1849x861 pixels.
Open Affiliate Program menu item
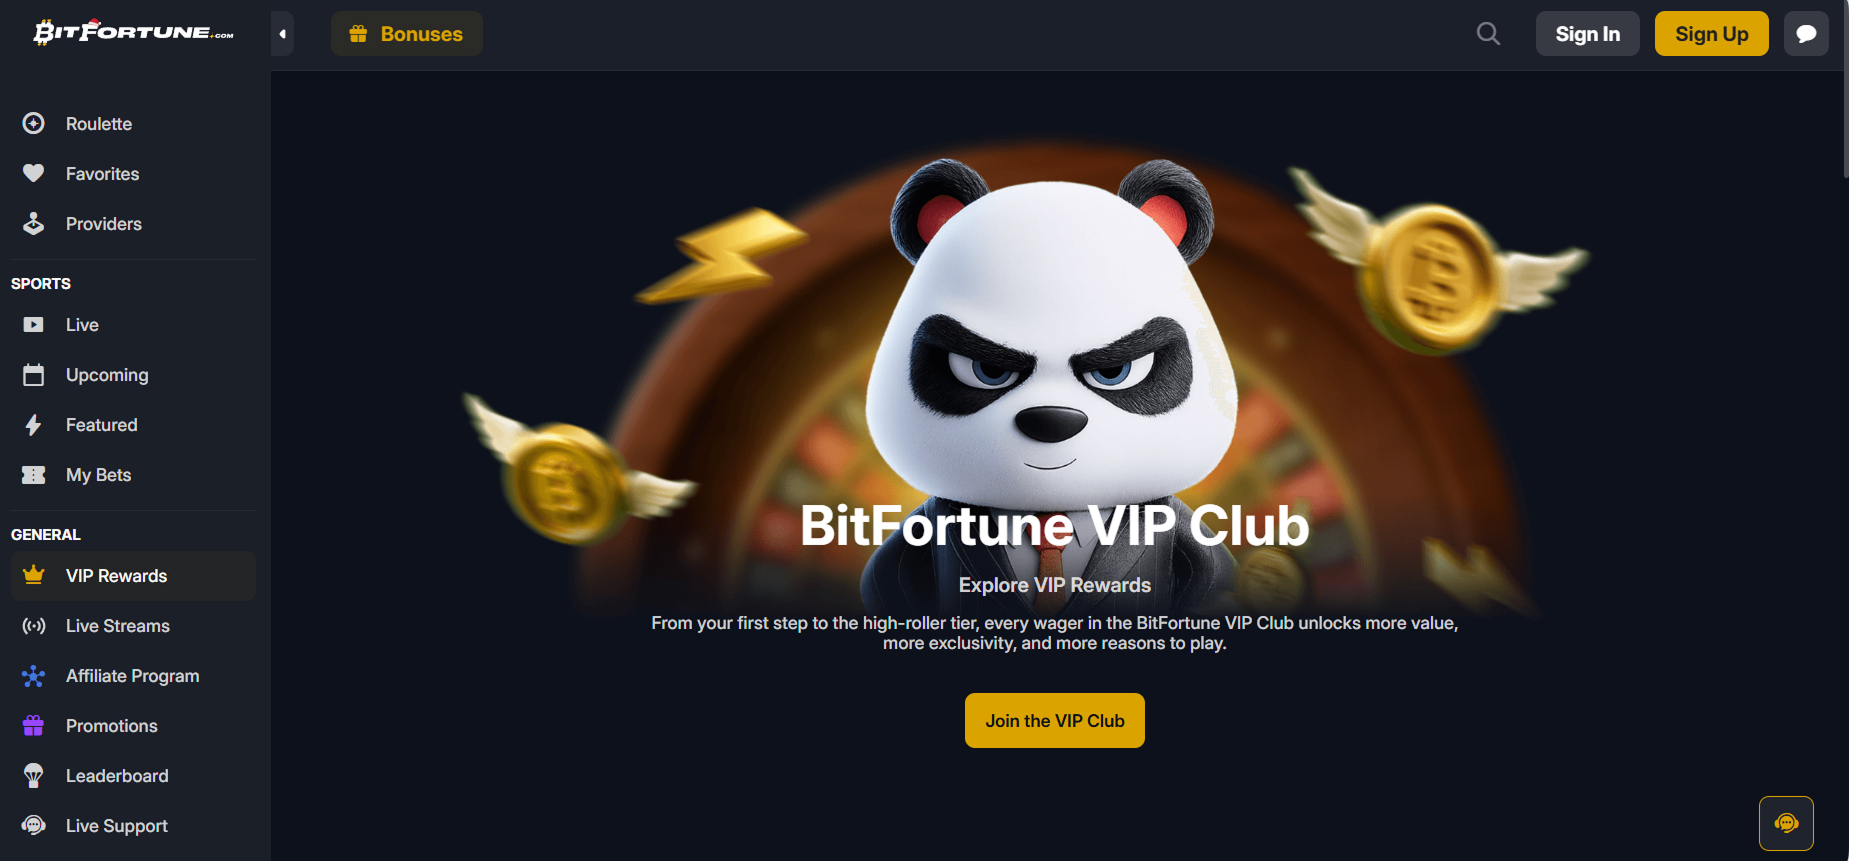133,676
